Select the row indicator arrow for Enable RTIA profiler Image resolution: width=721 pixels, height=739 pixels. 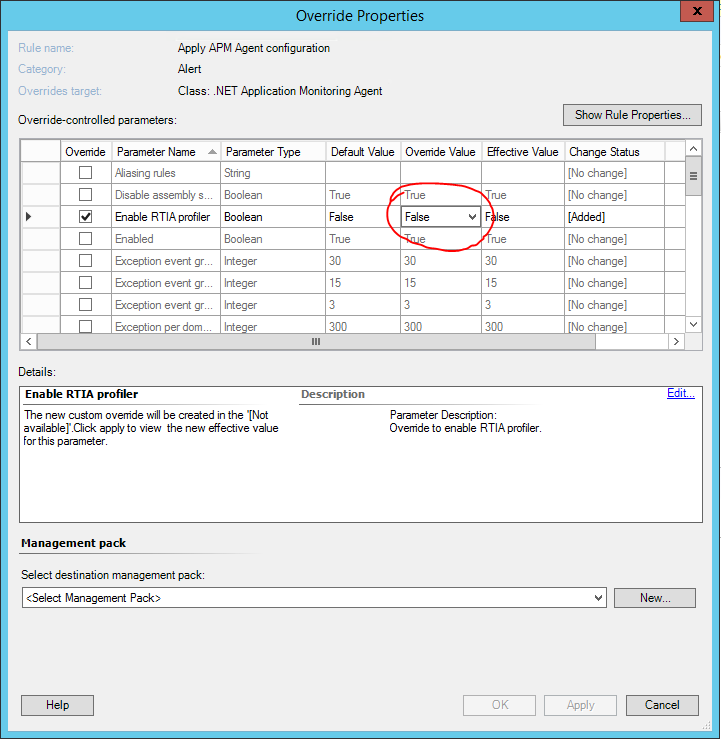point(29,217)
